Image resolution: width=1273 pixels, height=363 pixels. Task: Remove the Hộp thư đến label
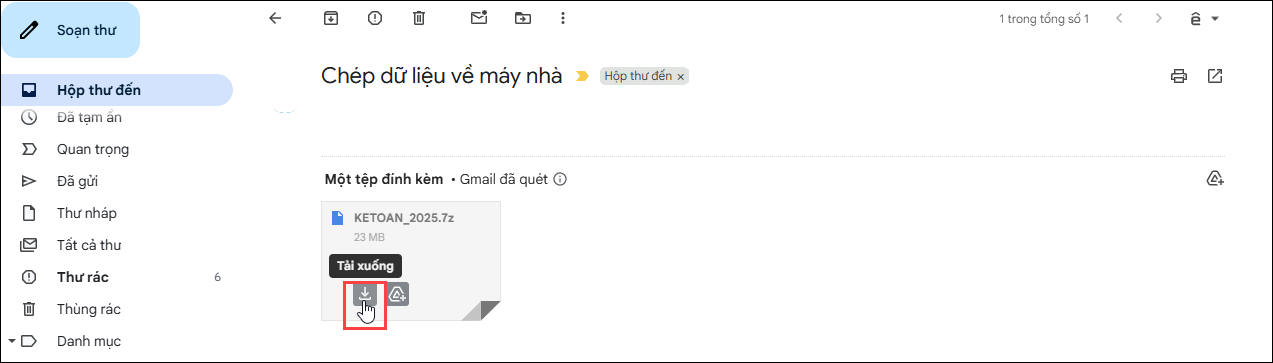(681, 76)
